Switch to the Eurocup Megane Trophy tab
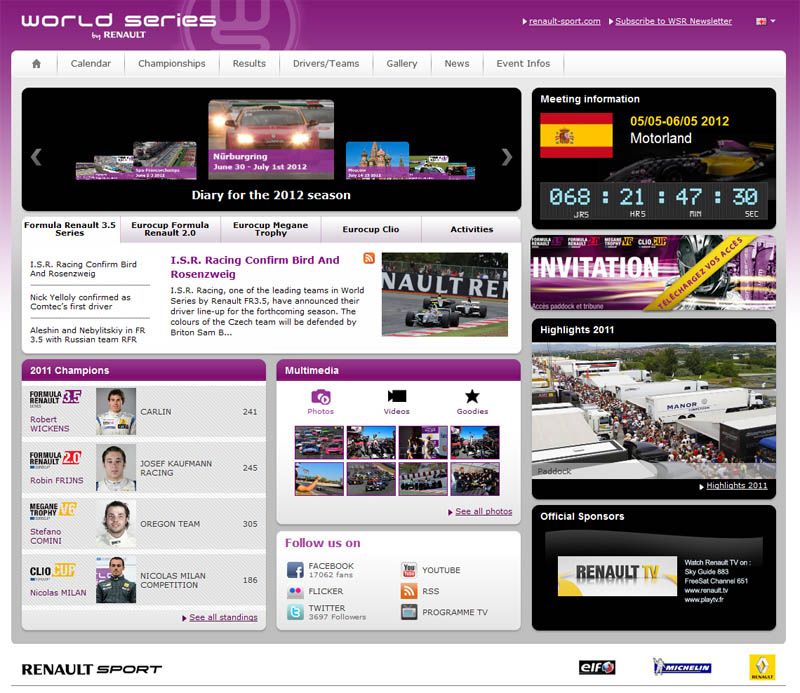The image size is (800, 693). (x=271, y=229)
